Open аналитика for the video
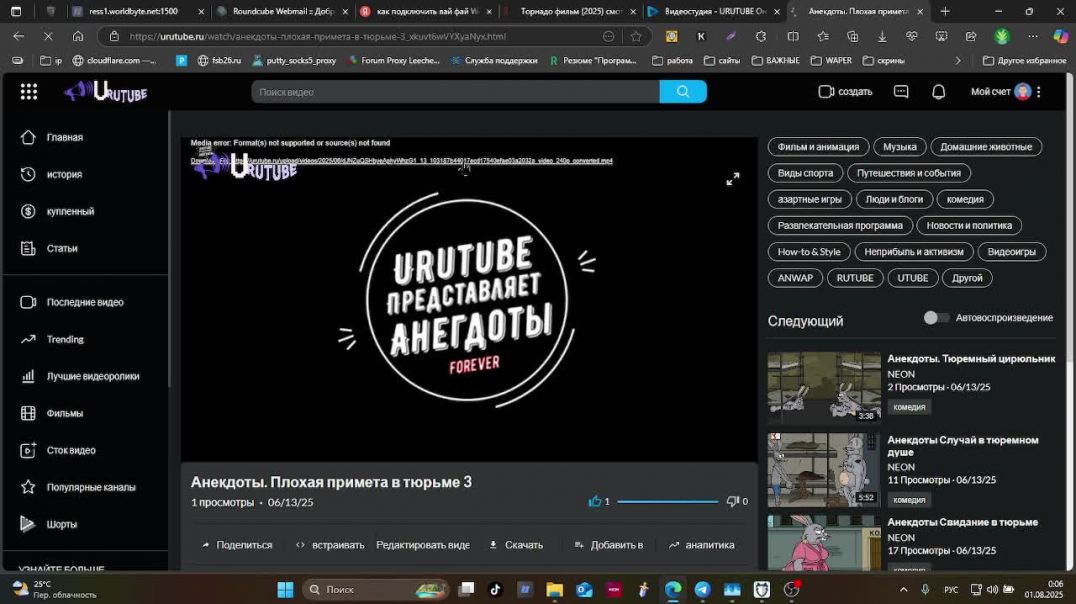The image size is (1076, 604). 702,545
